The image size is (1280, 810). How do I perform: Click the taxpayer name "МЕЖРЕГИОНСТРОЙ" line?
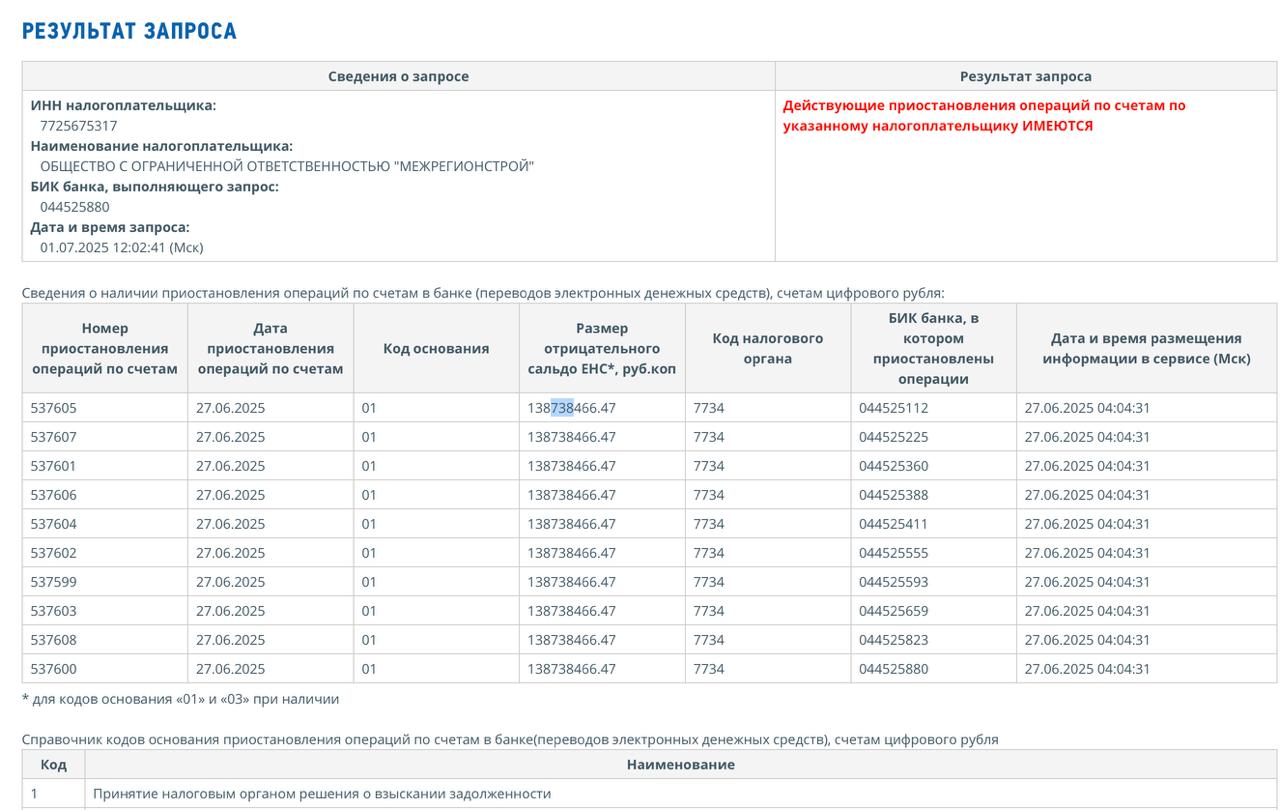286,166
